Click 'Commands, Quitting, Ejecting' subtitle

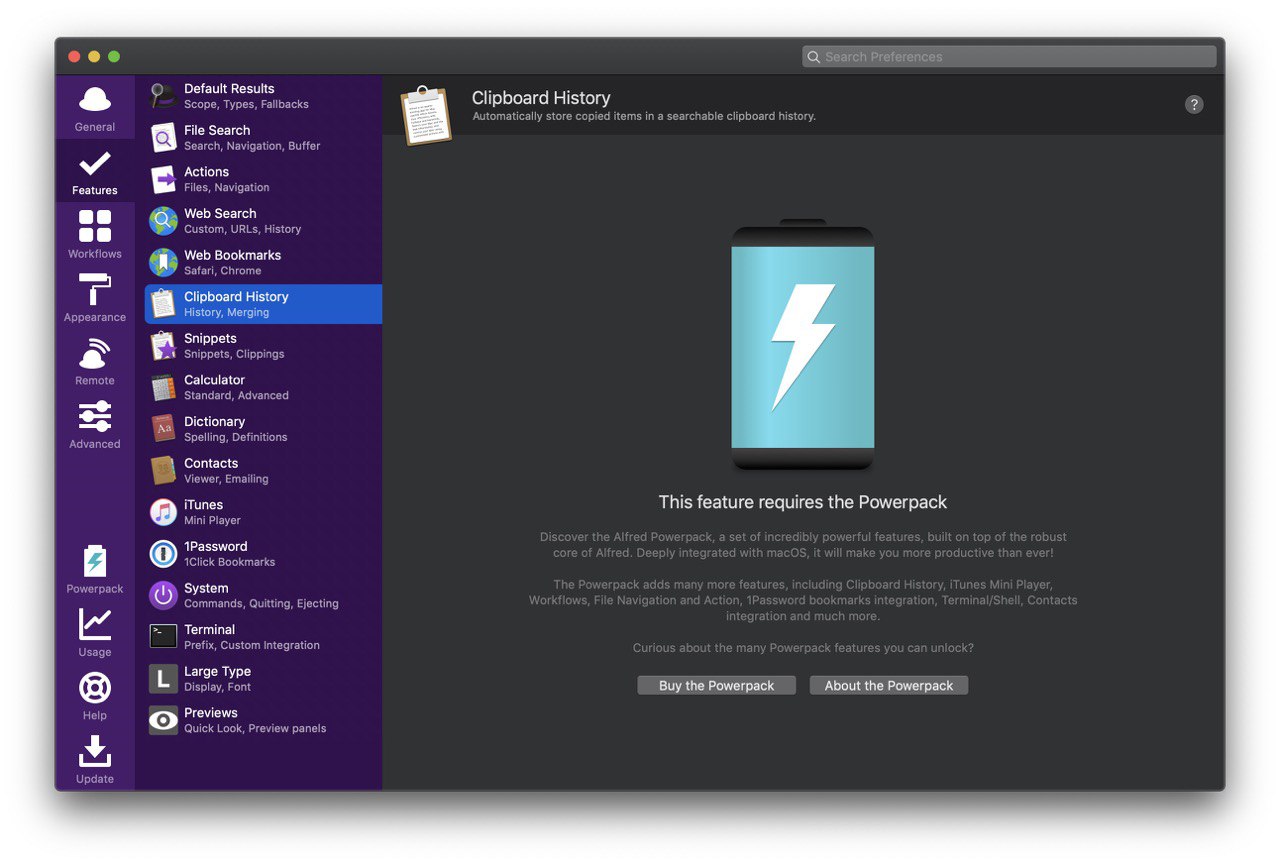[x=261, y=604]
